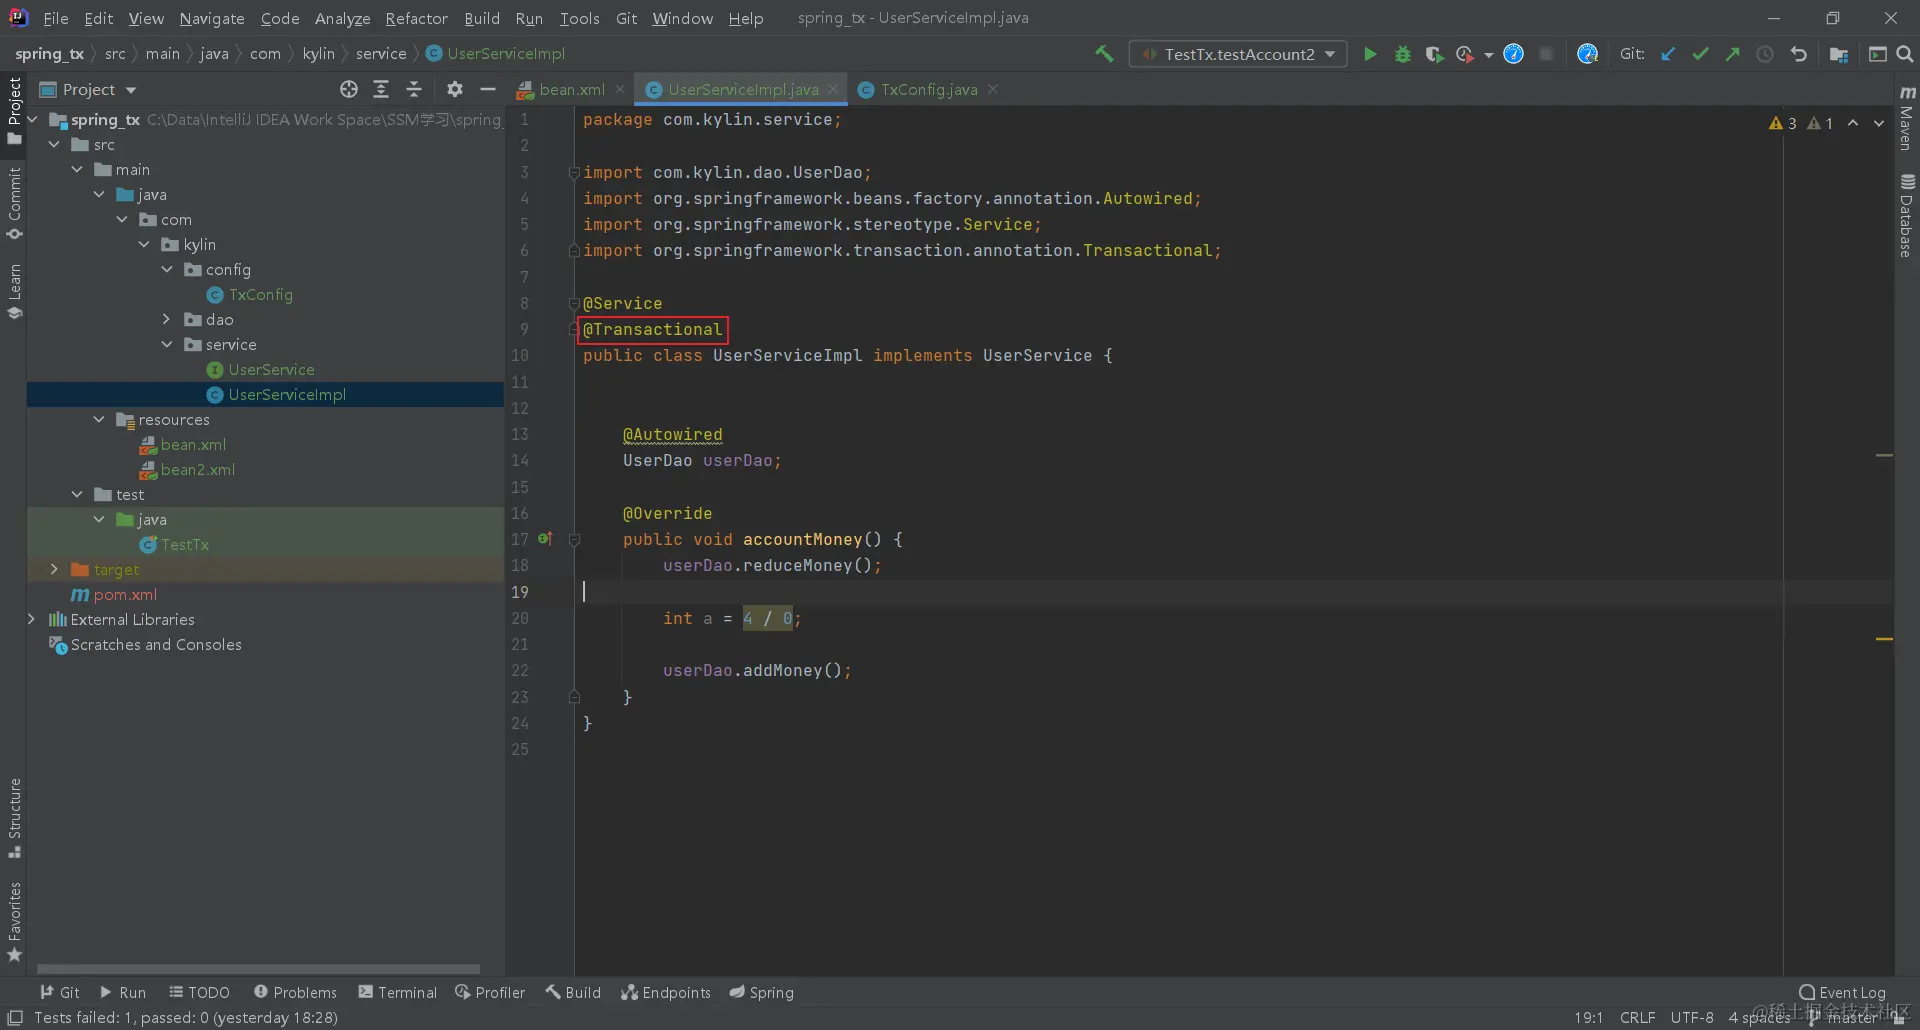Click the Git Push arrow icon
The height and width of the screenshot is (1030, 1920).
tap(1732, 54)
